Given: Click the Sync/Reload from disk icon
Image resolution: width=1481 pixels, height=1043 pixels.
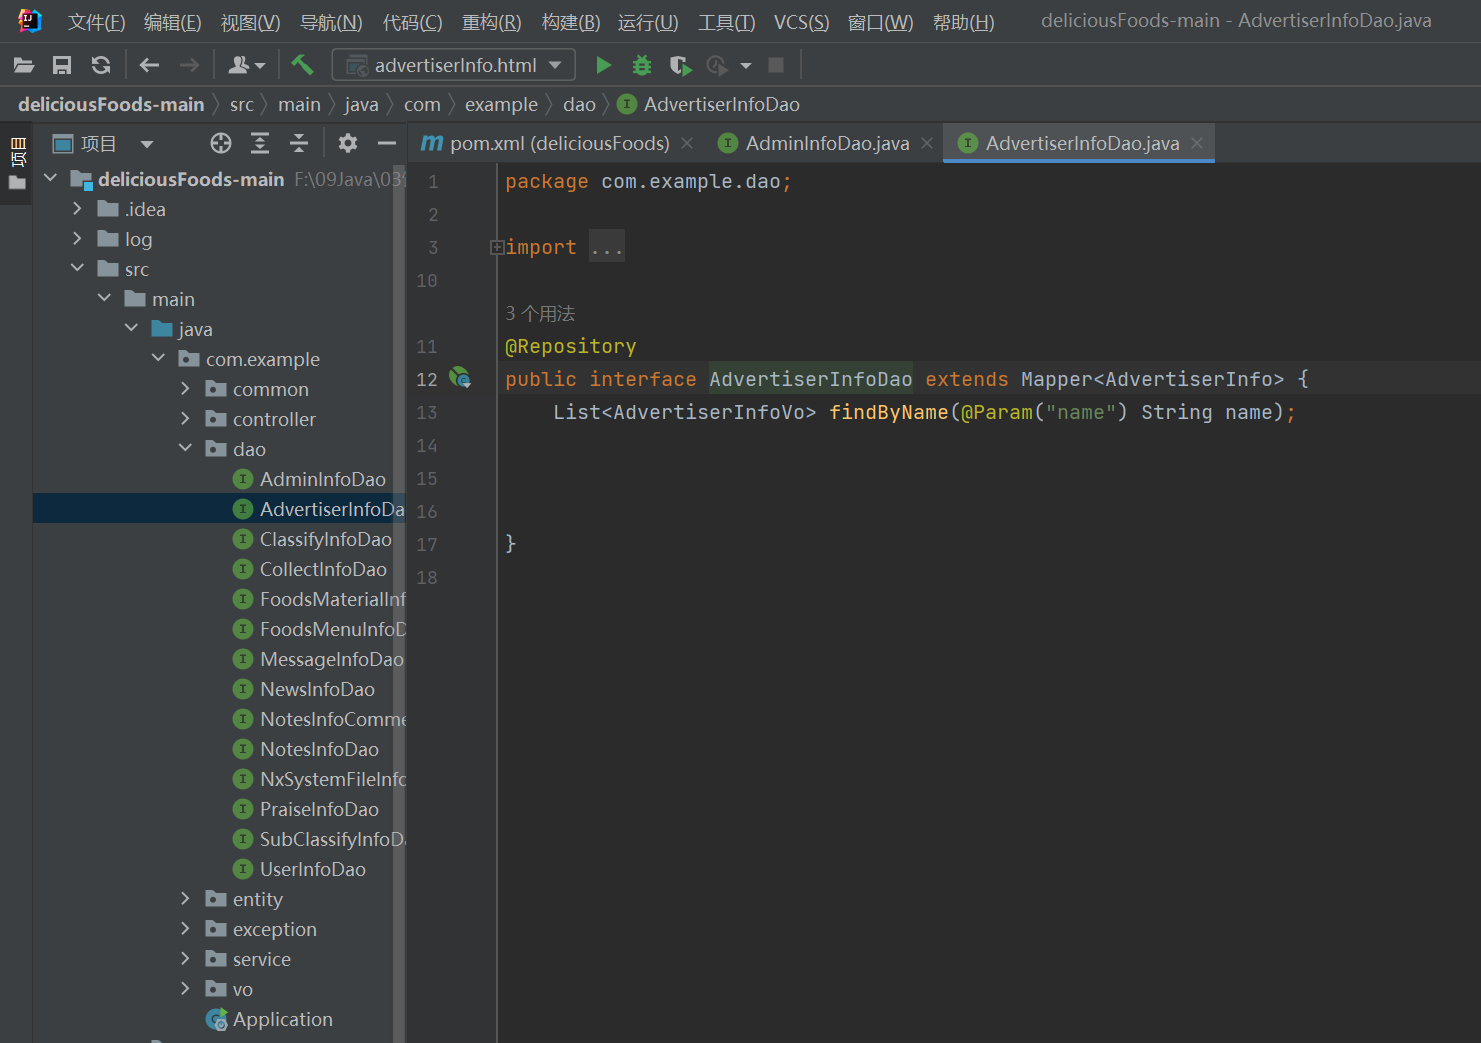Looking at the screenshot, I should pos(101,65).
